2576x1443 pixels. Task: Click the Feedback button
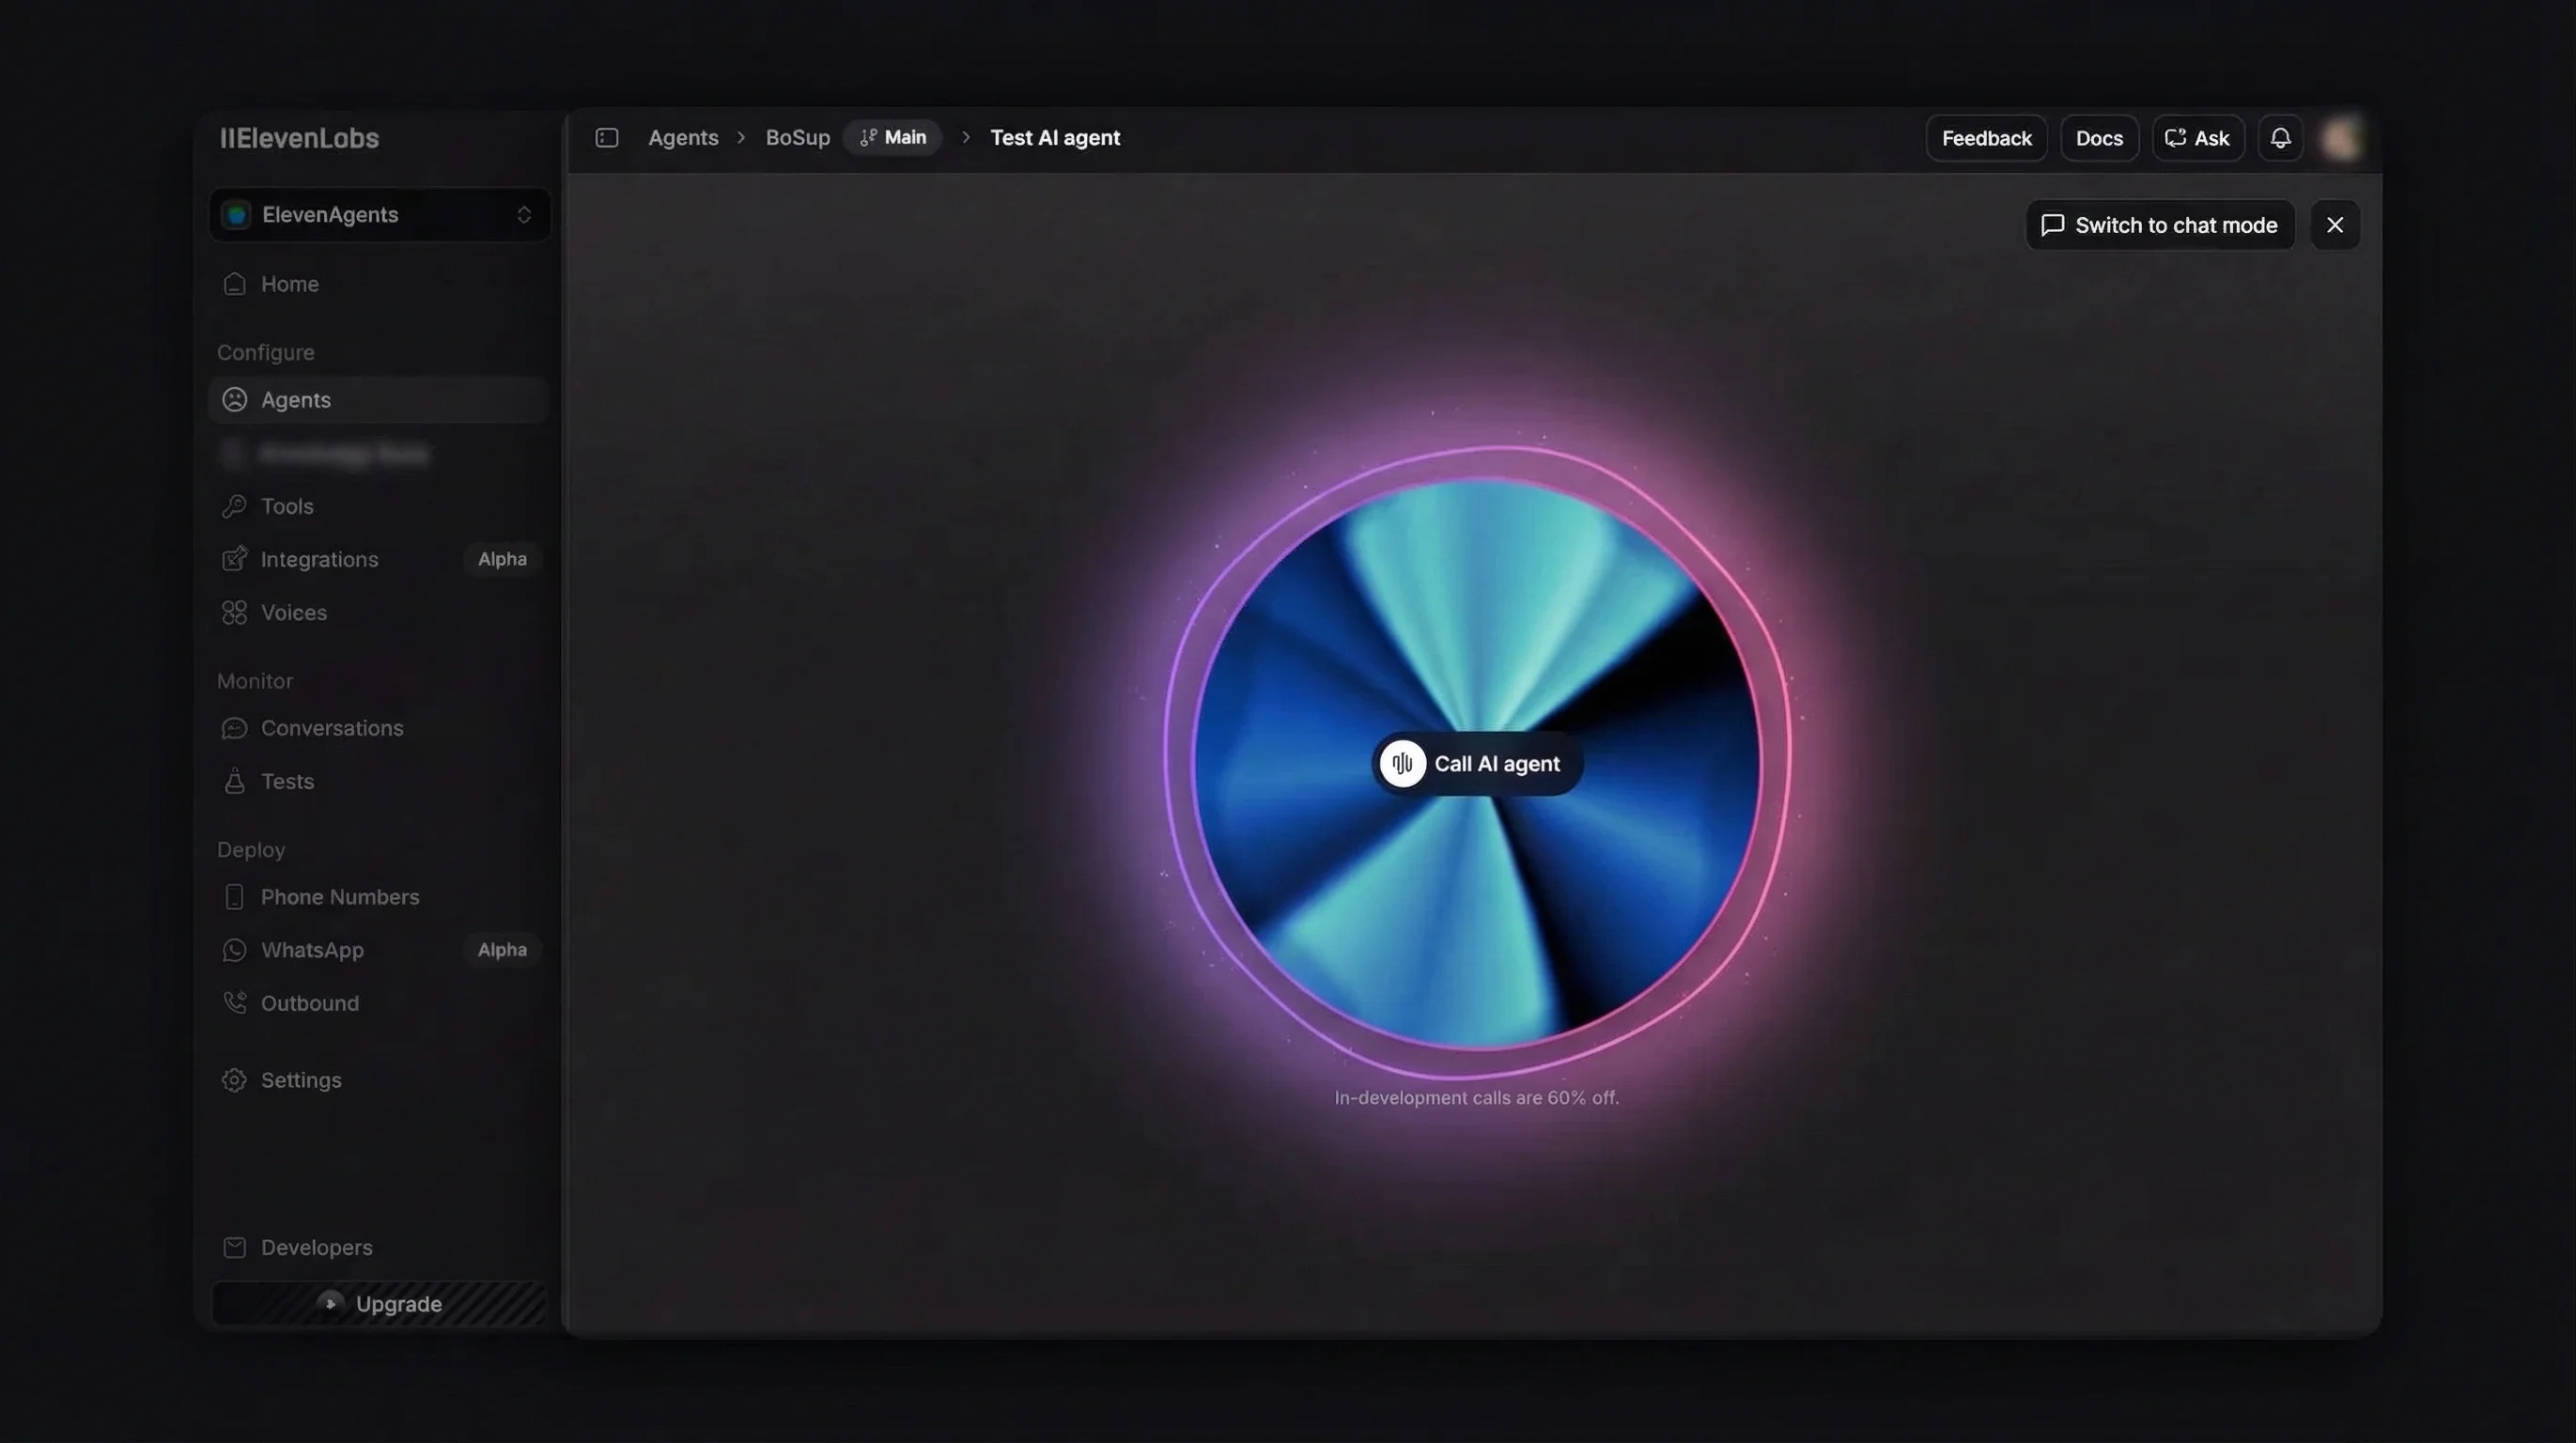[1986, 138]
